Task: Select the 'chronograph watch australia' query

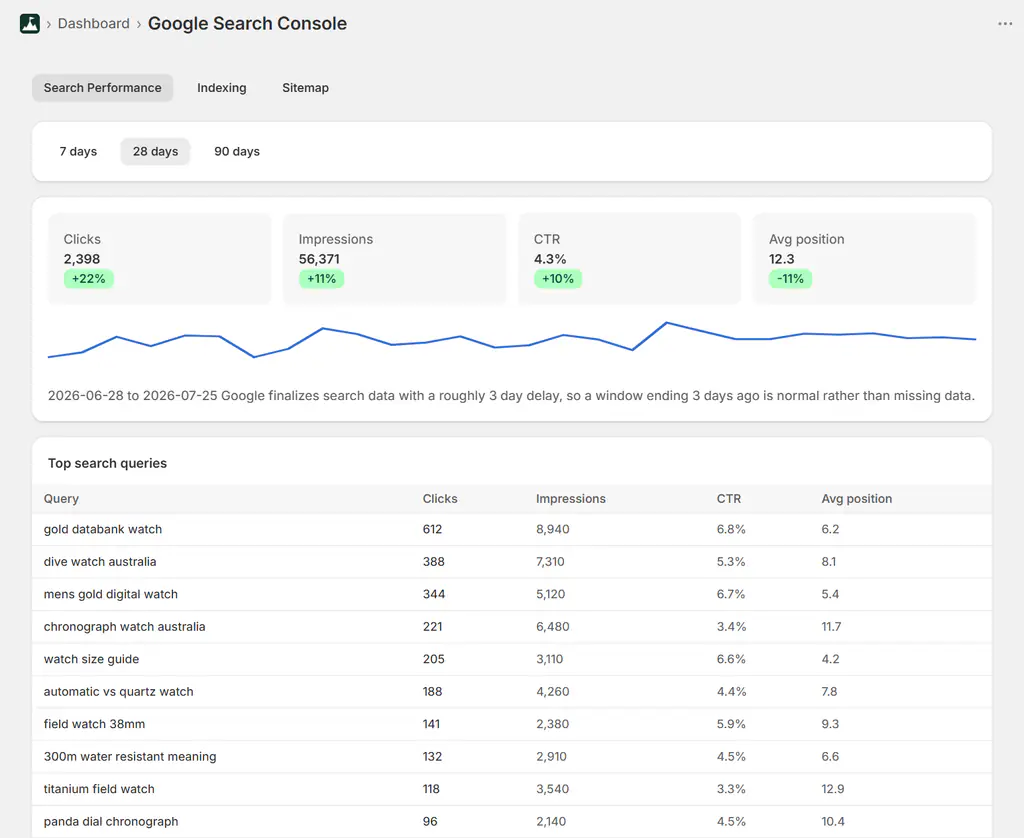Action: [124, 626]
